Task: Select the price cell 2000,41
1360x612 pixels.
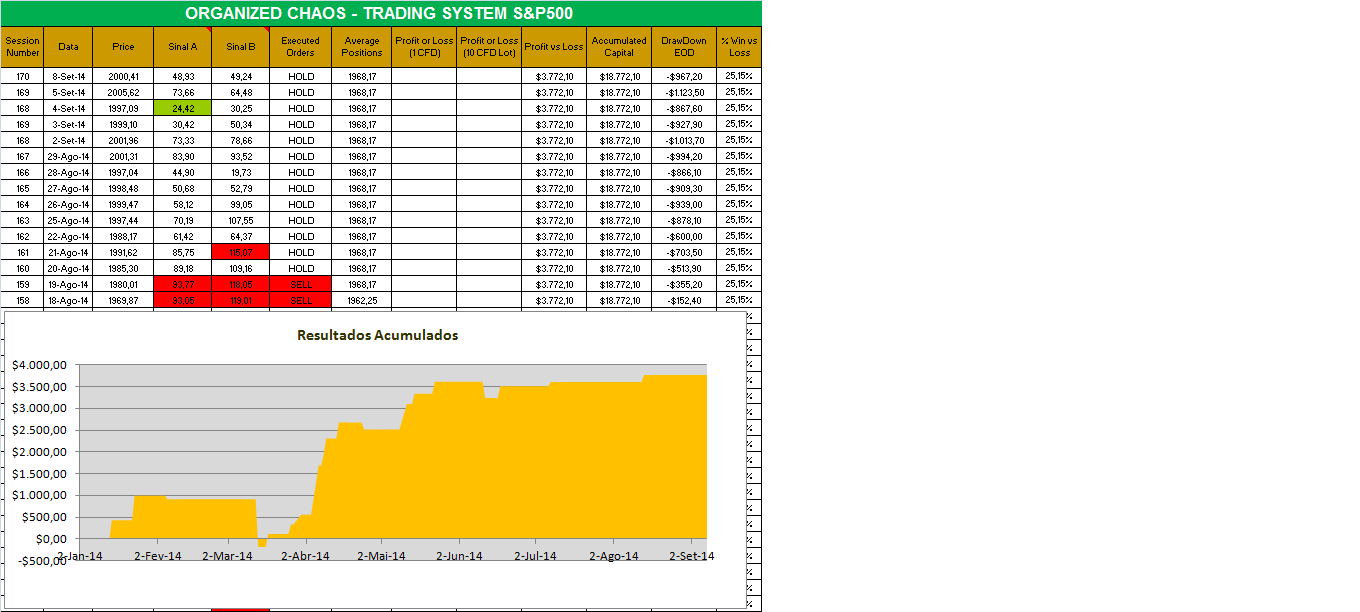Action: click(x=123, y=76)
